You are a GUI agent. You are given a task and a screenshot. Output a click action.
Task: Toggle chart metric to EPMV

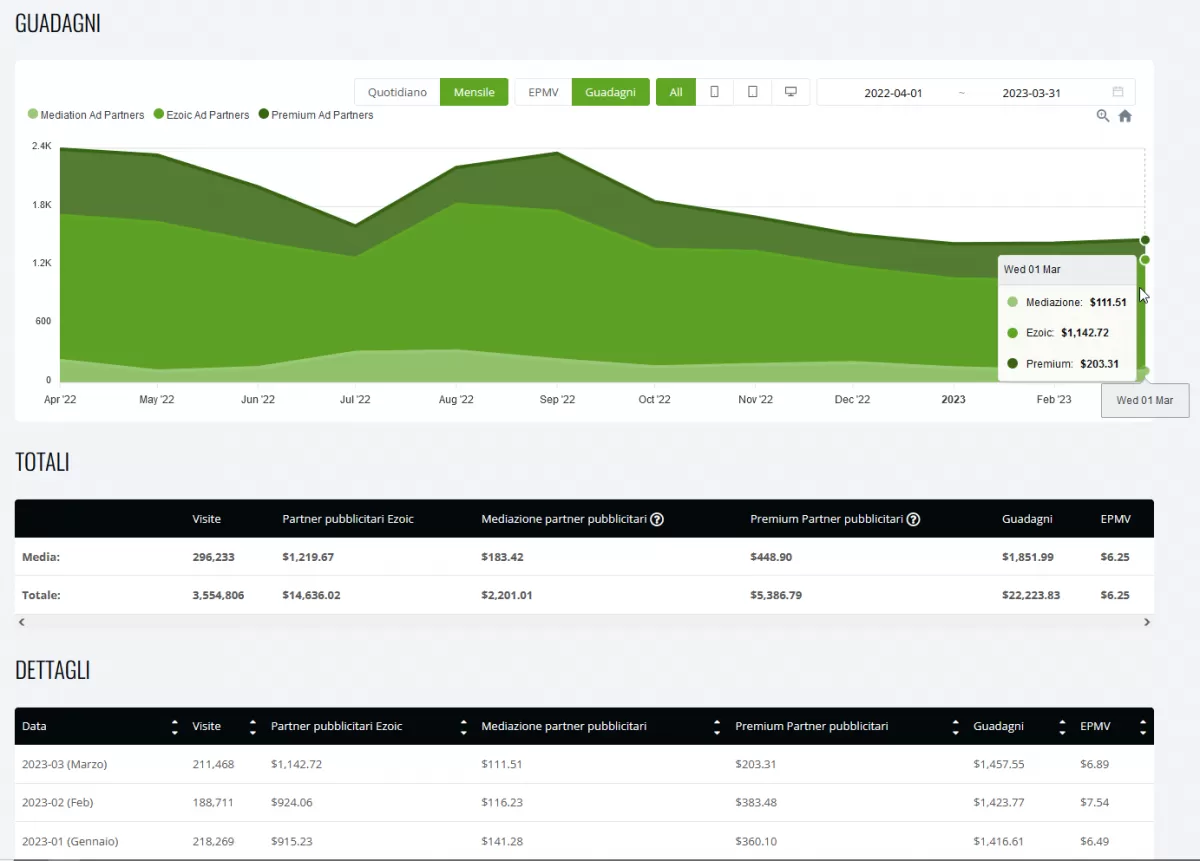543,92
